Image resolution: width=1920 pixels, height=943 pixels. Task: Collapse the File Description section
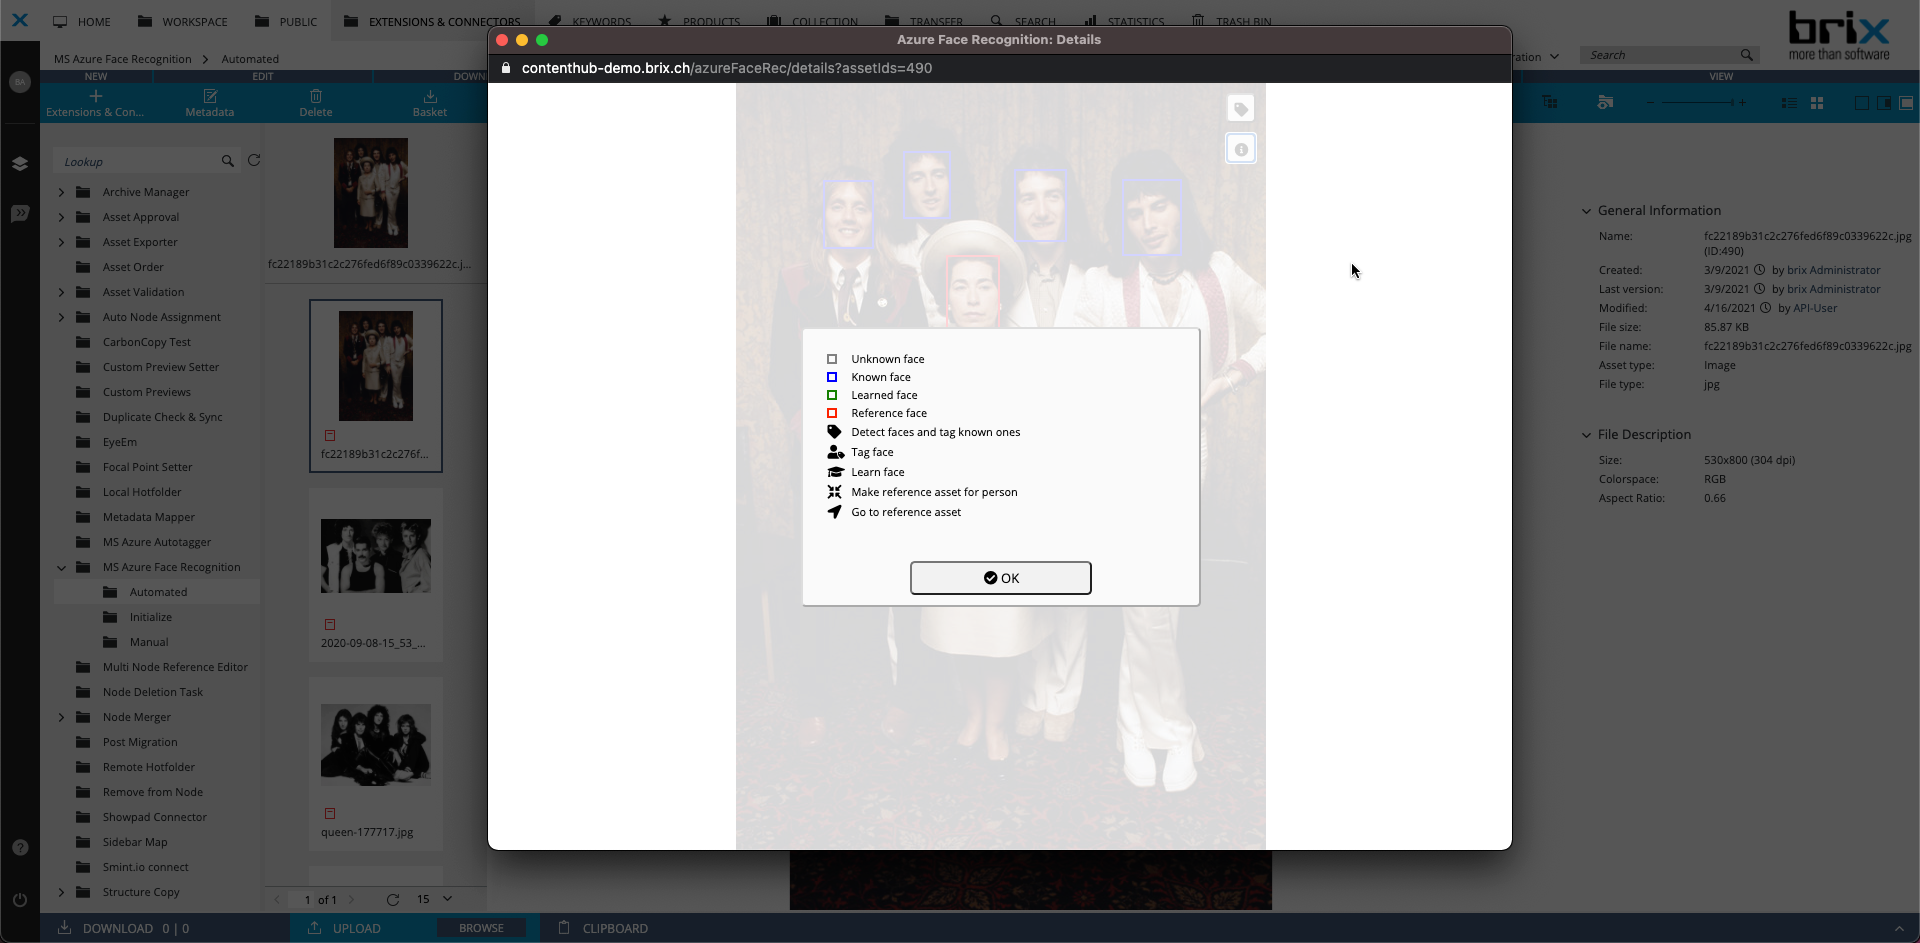click(1586, 435)
